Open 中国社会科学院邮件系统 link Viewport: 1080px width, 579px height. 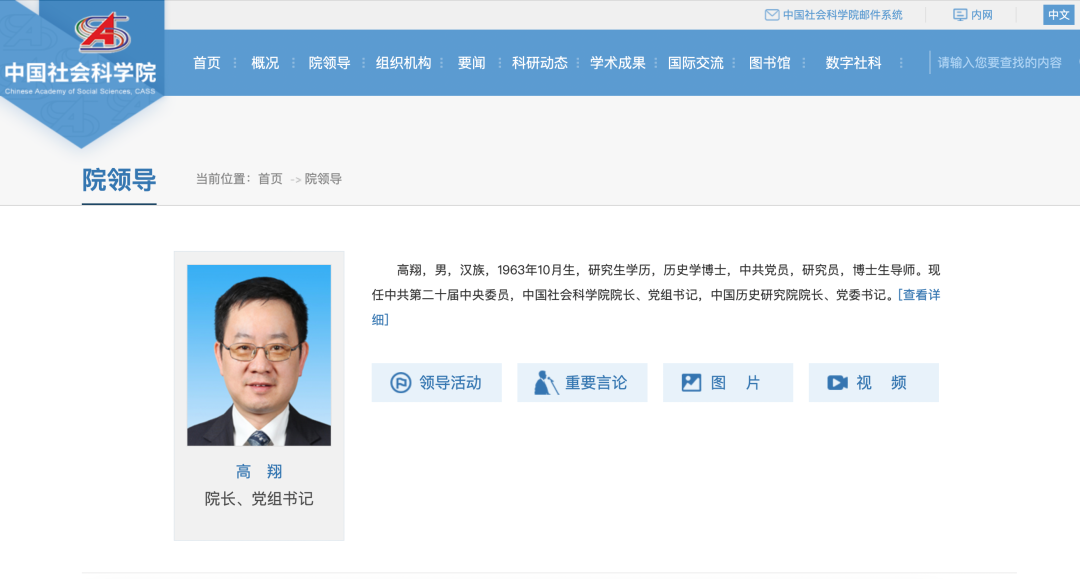coord(842,15)
